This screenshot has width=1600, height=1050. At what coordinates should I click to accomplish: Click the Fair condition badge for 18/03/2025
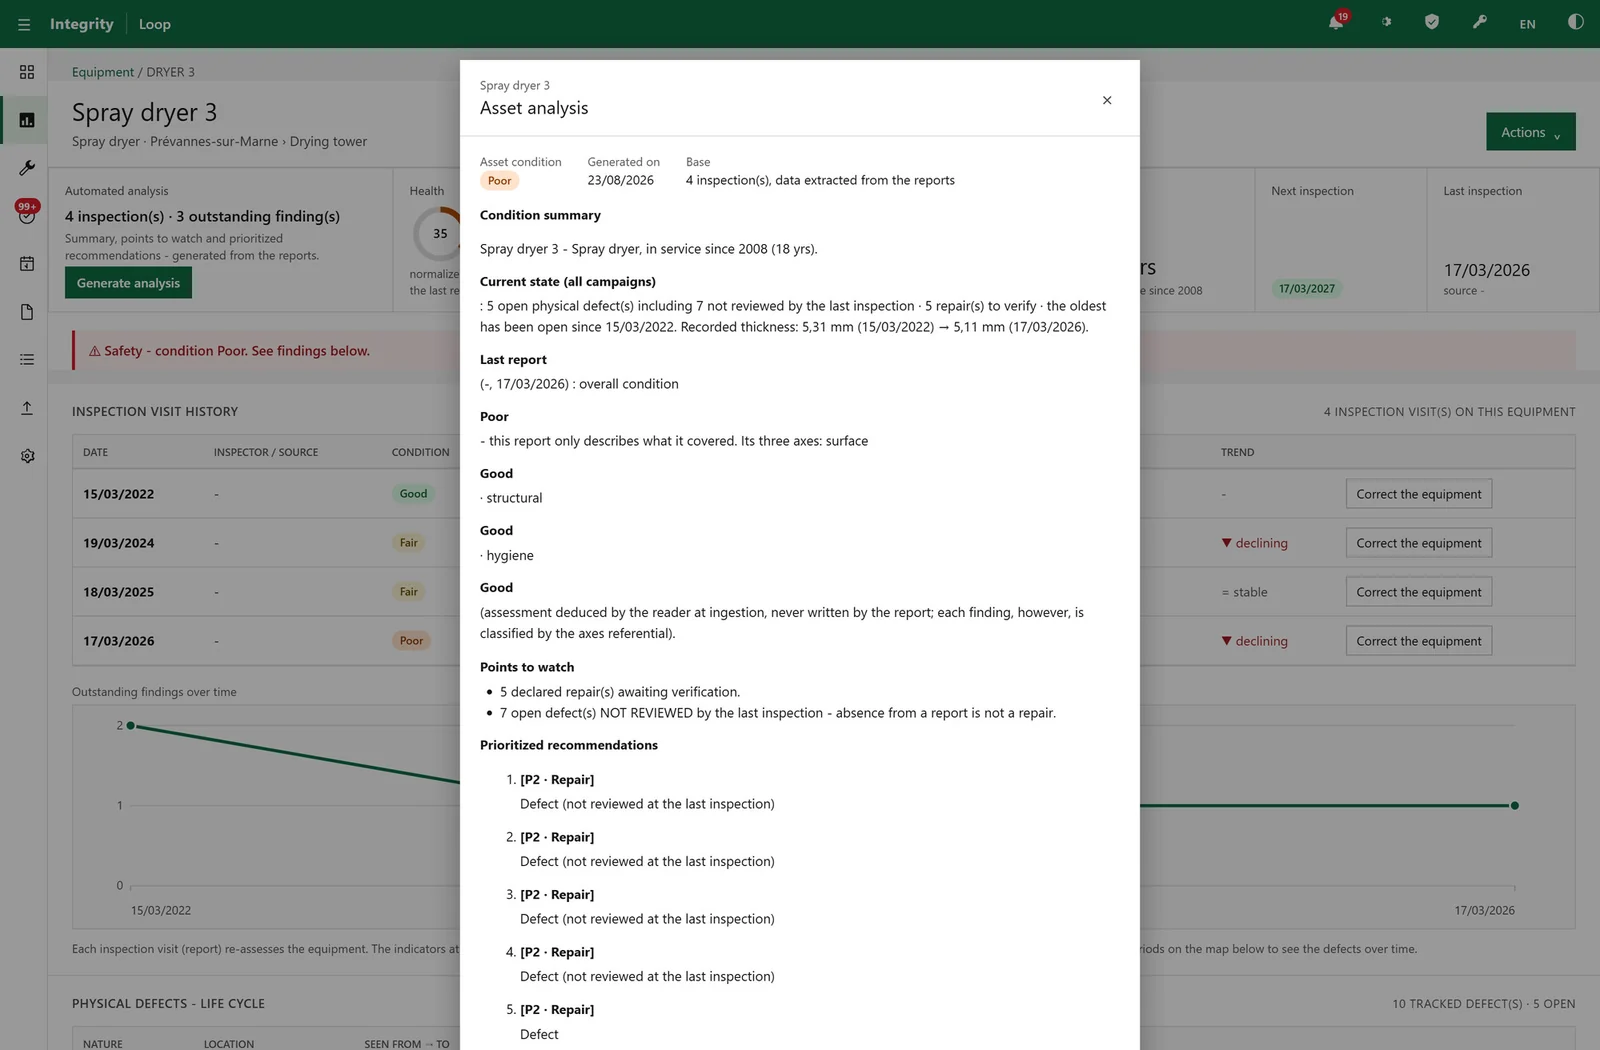[409, 592]
